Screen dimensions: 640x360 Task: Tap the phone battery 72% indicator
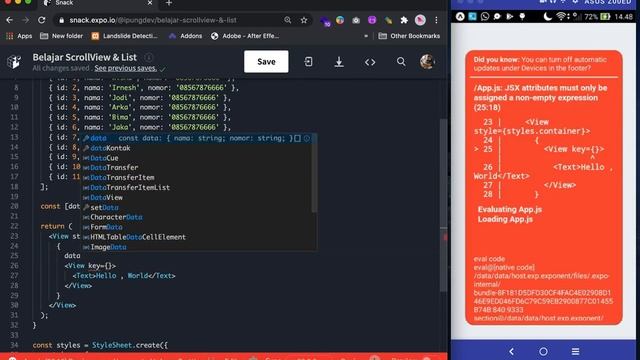(597, 17)
